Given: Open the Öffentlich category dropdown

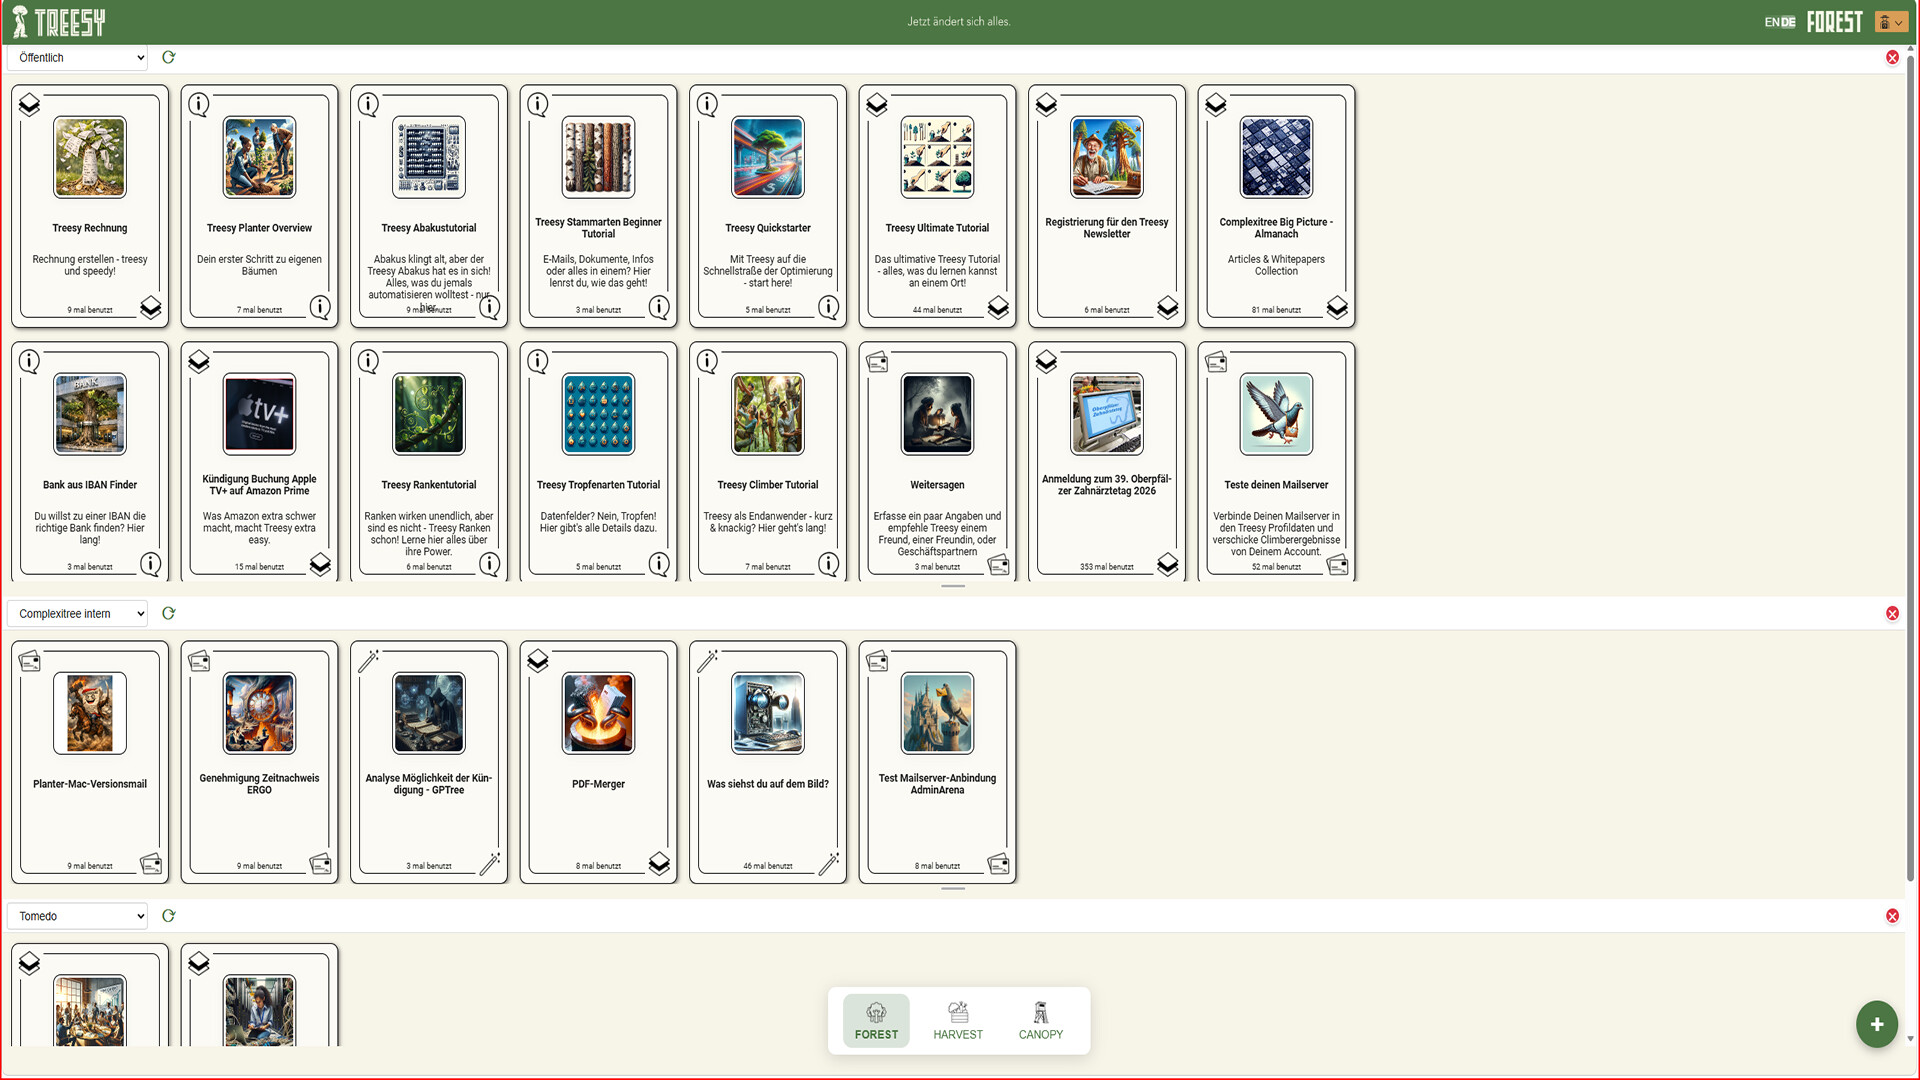Looking at the screenshot, I should coord(77,57).
